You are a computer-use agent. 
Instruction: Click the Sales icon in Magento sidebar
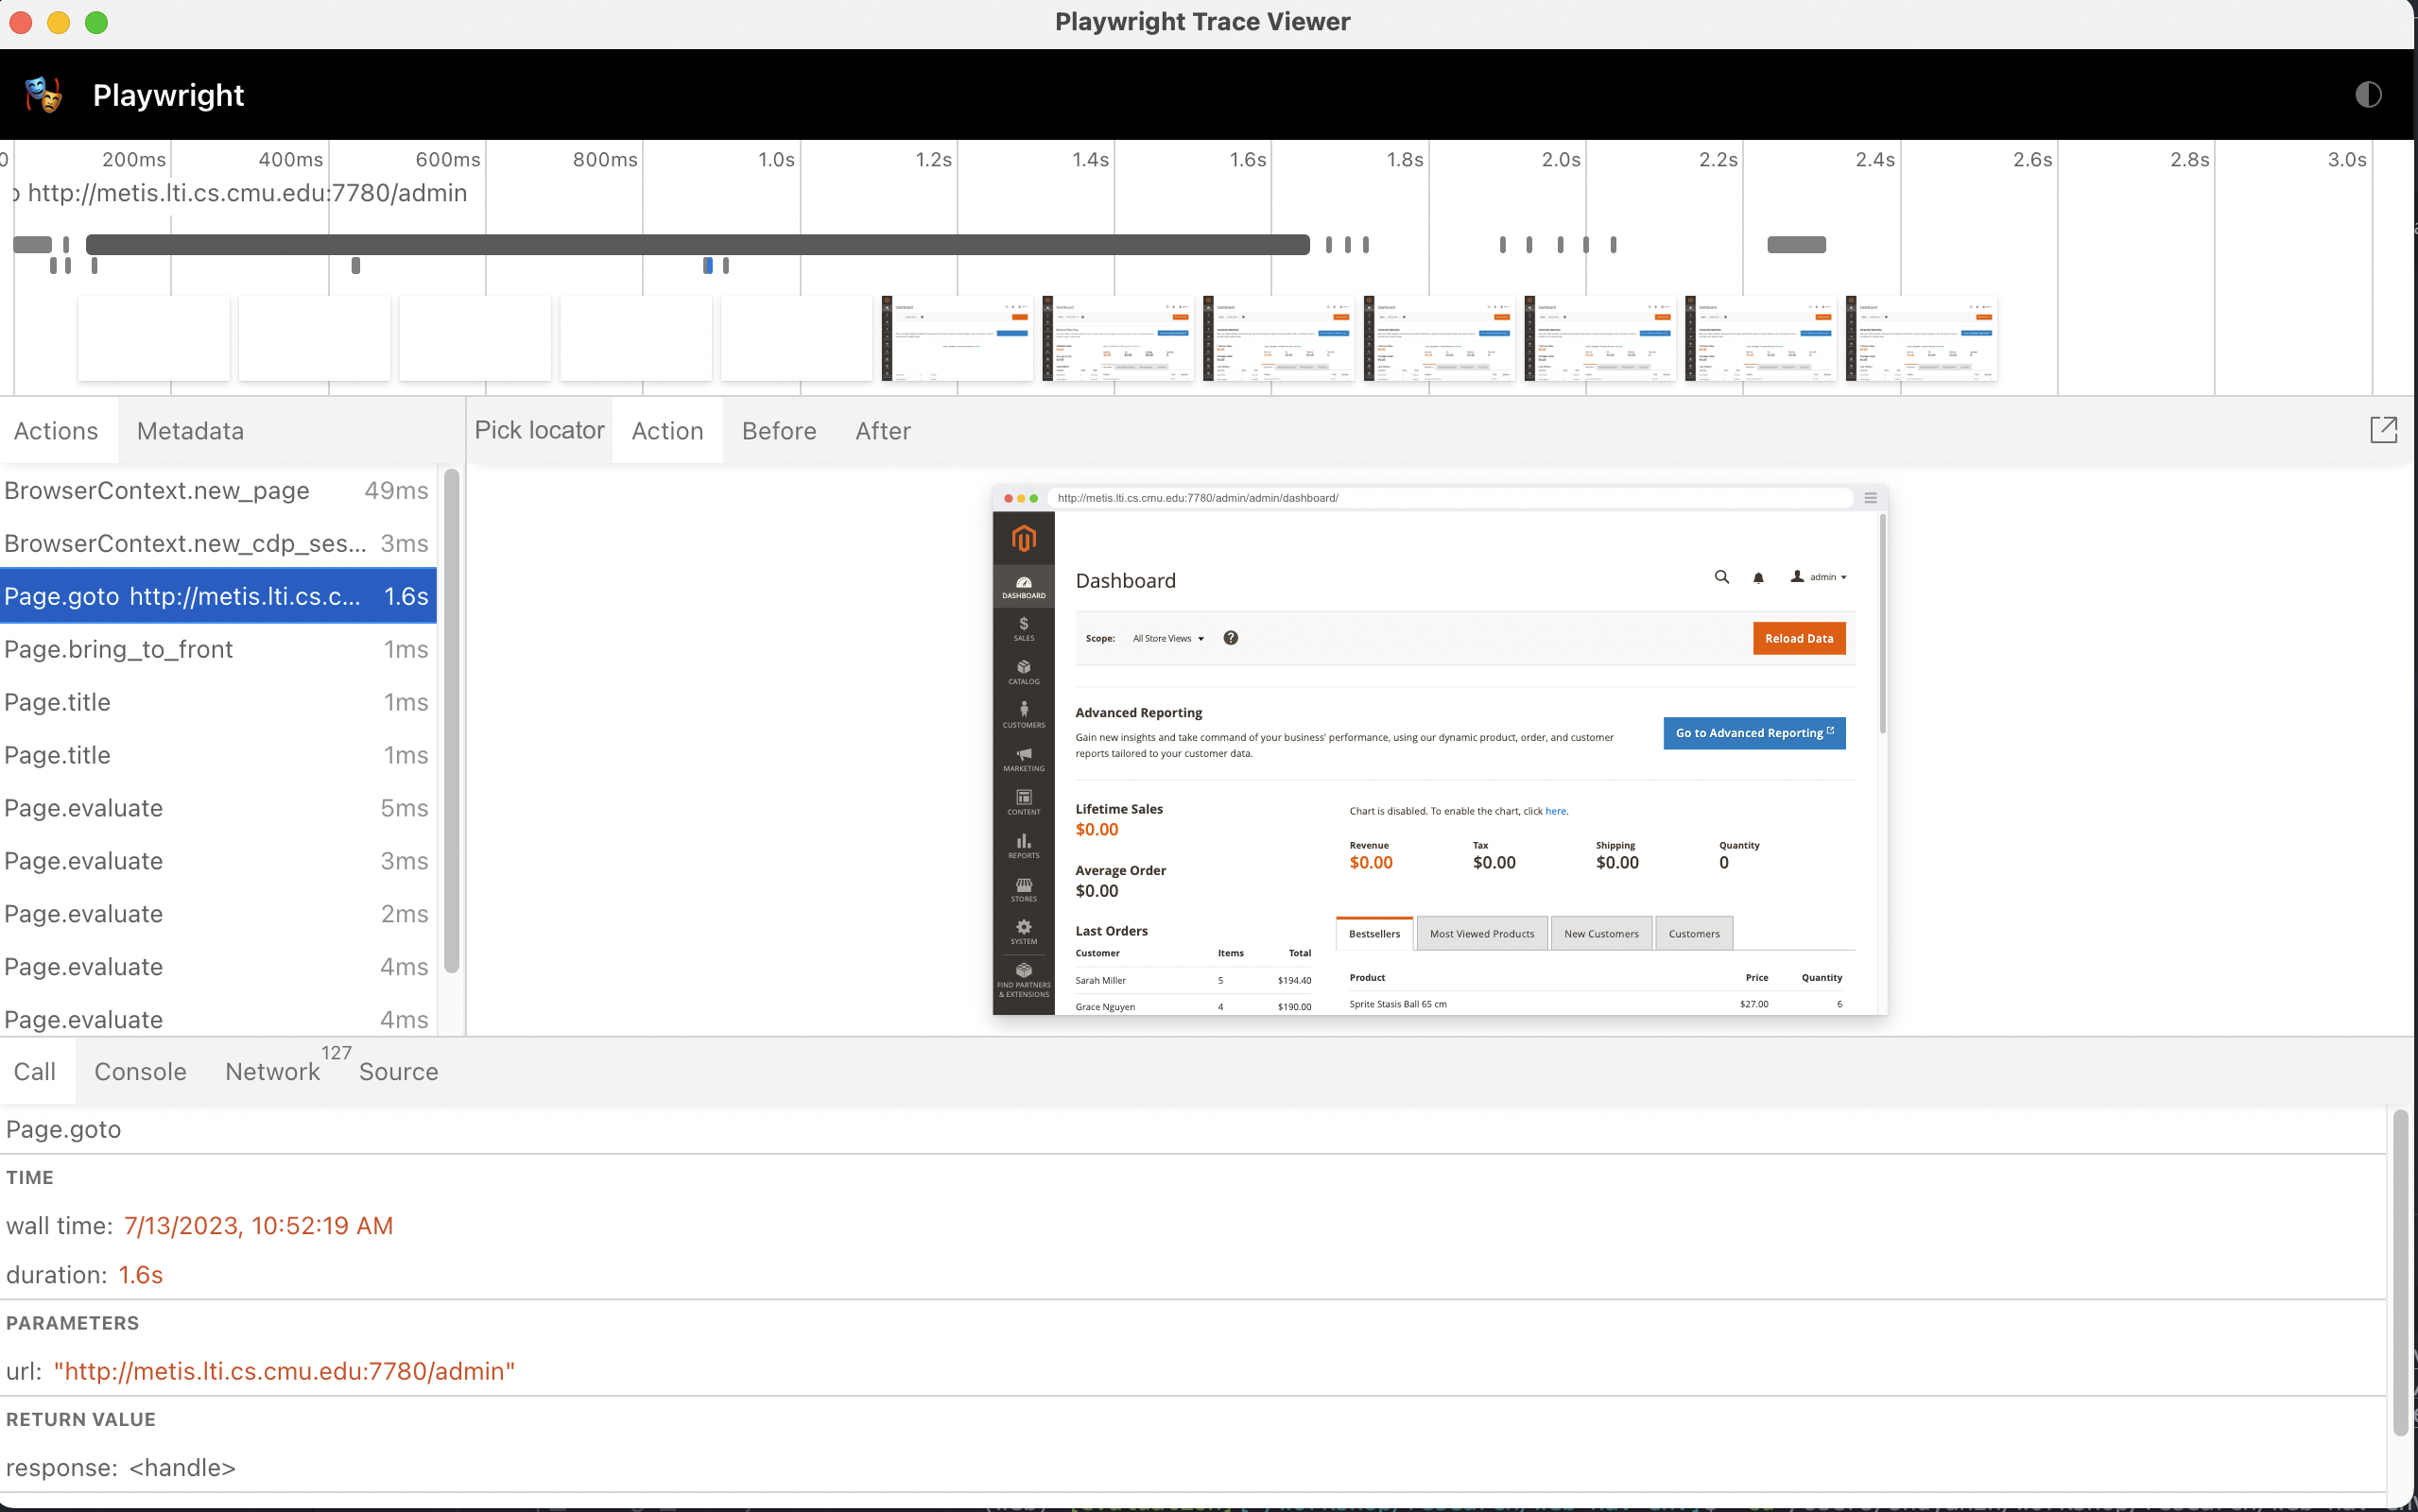click(x=1023, y=628)
